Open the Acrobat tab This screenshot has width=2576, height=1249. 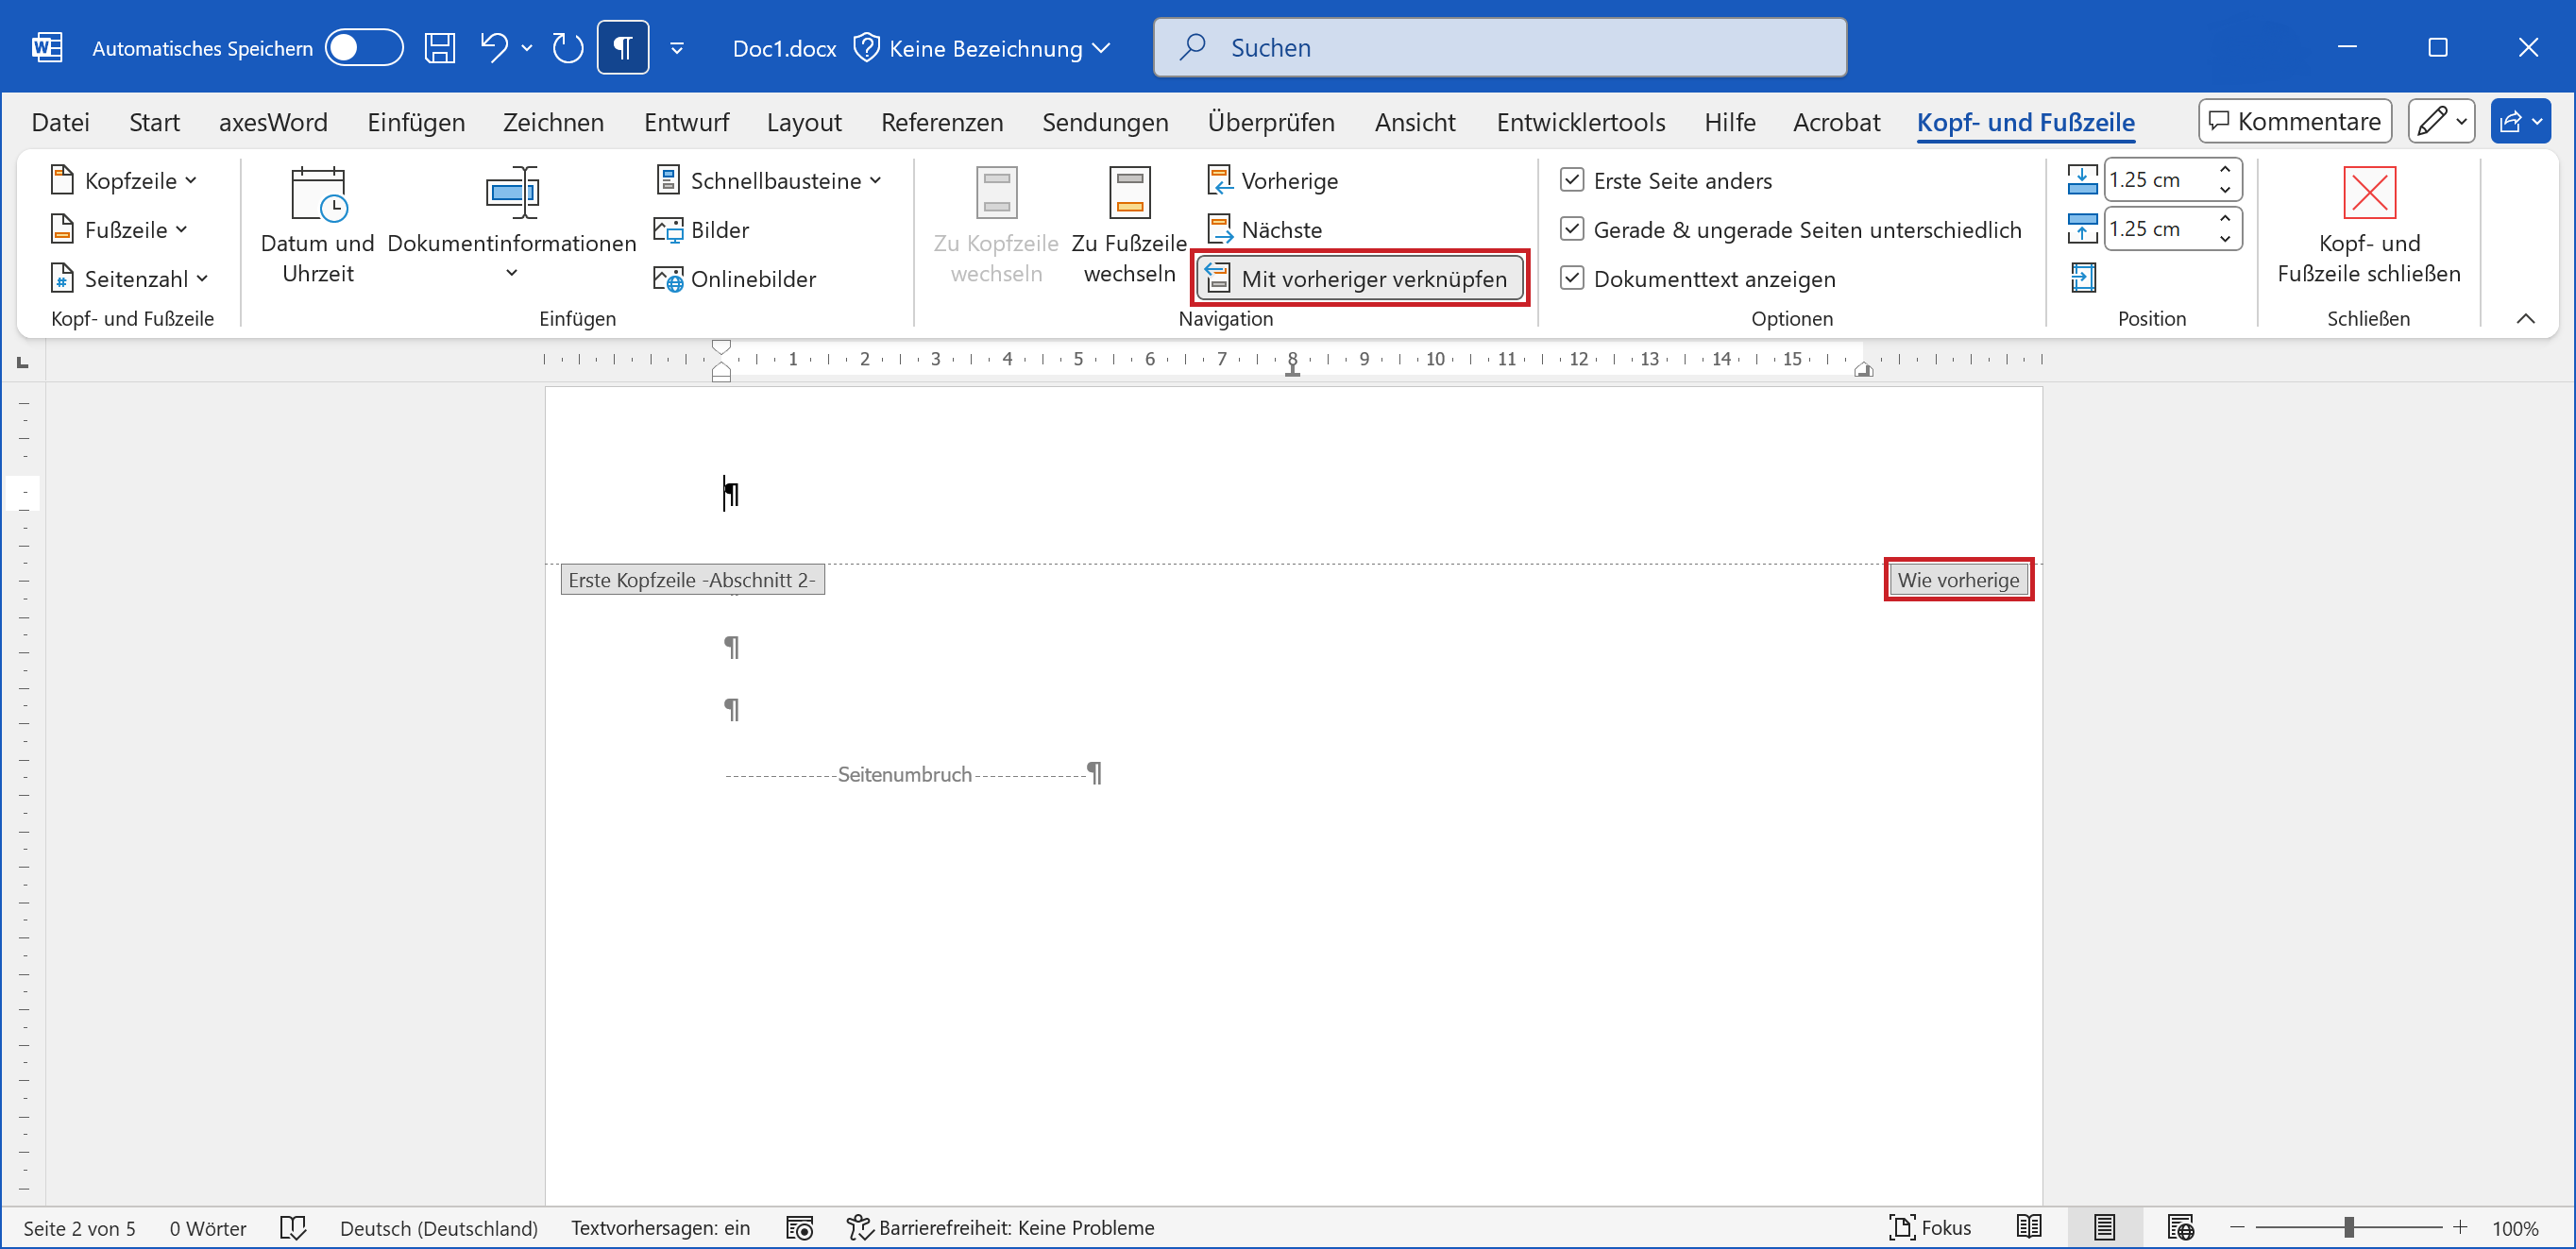coord(1836,122)
